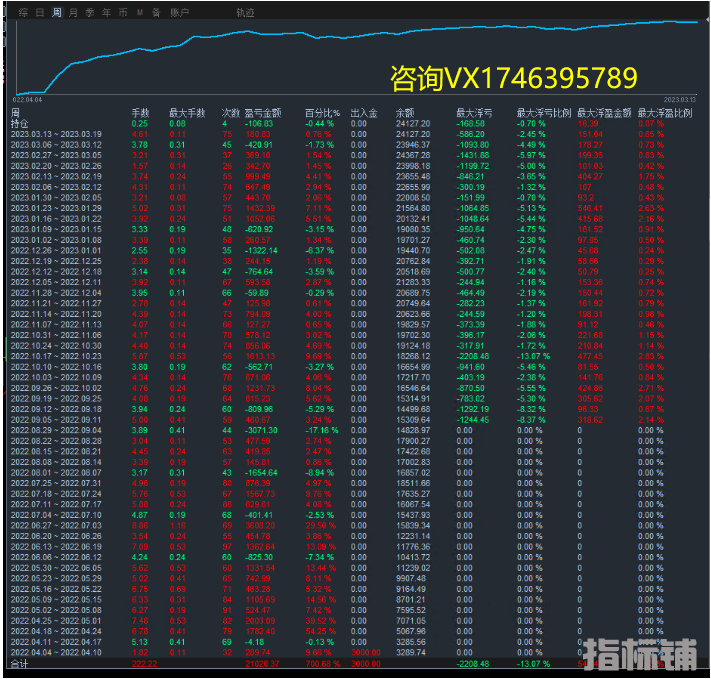Switch to the 季 (quarterly) tab
This screenshot has height=679, width=711.
point(89,13)
